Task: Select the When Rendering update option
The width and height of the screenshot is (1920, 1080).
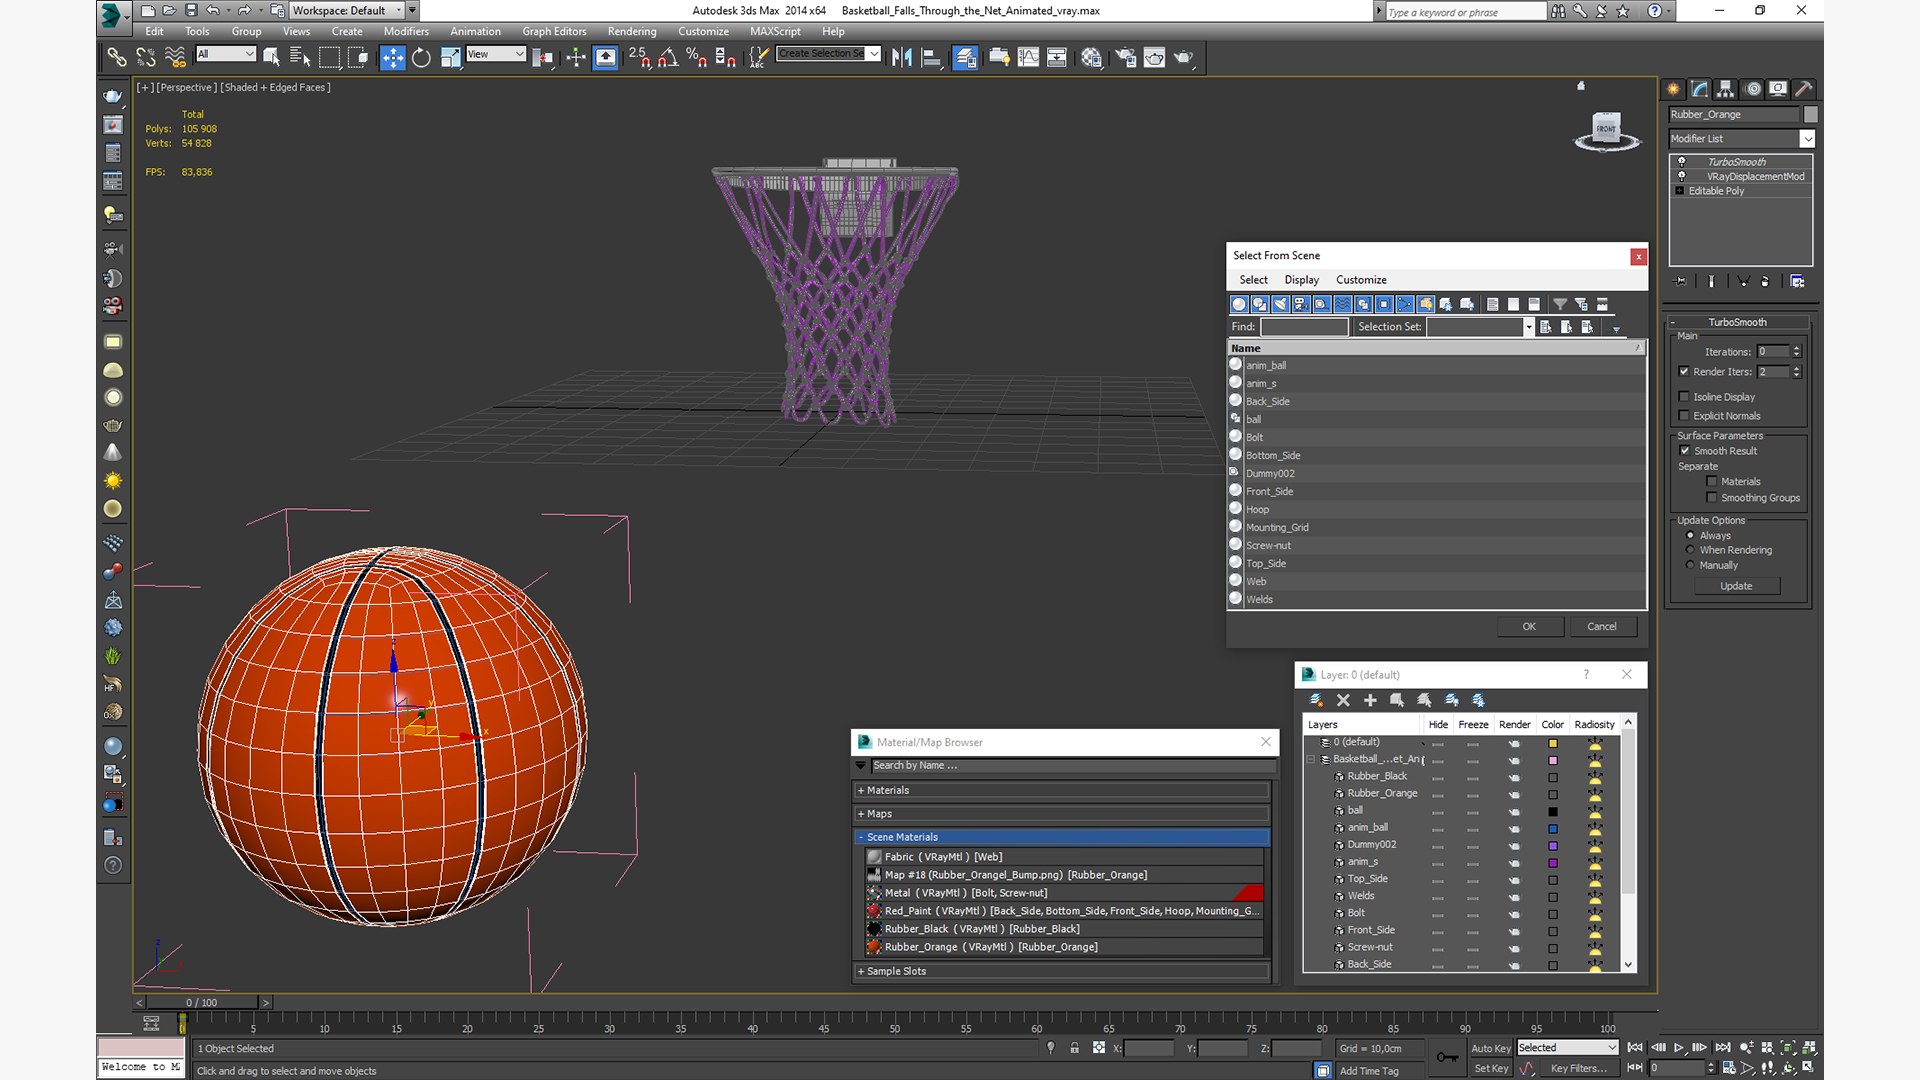Action: click(1690, 550)
